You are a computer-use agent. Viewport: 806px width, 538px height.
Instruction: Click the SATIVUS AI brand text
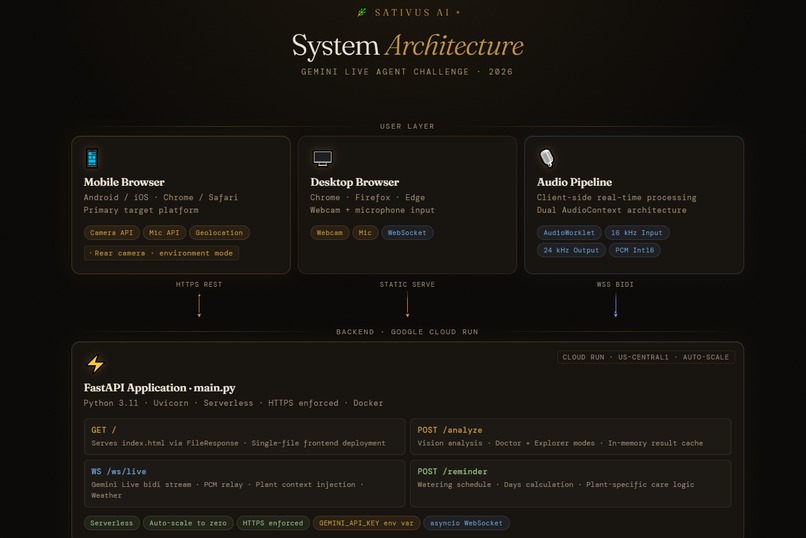(412, 13)
